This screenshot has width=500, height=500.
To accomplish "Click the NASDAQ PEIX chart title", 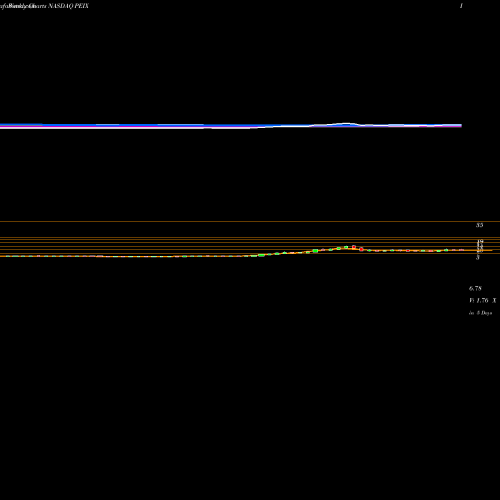I will pyautogui.click(x=69, y=6).
